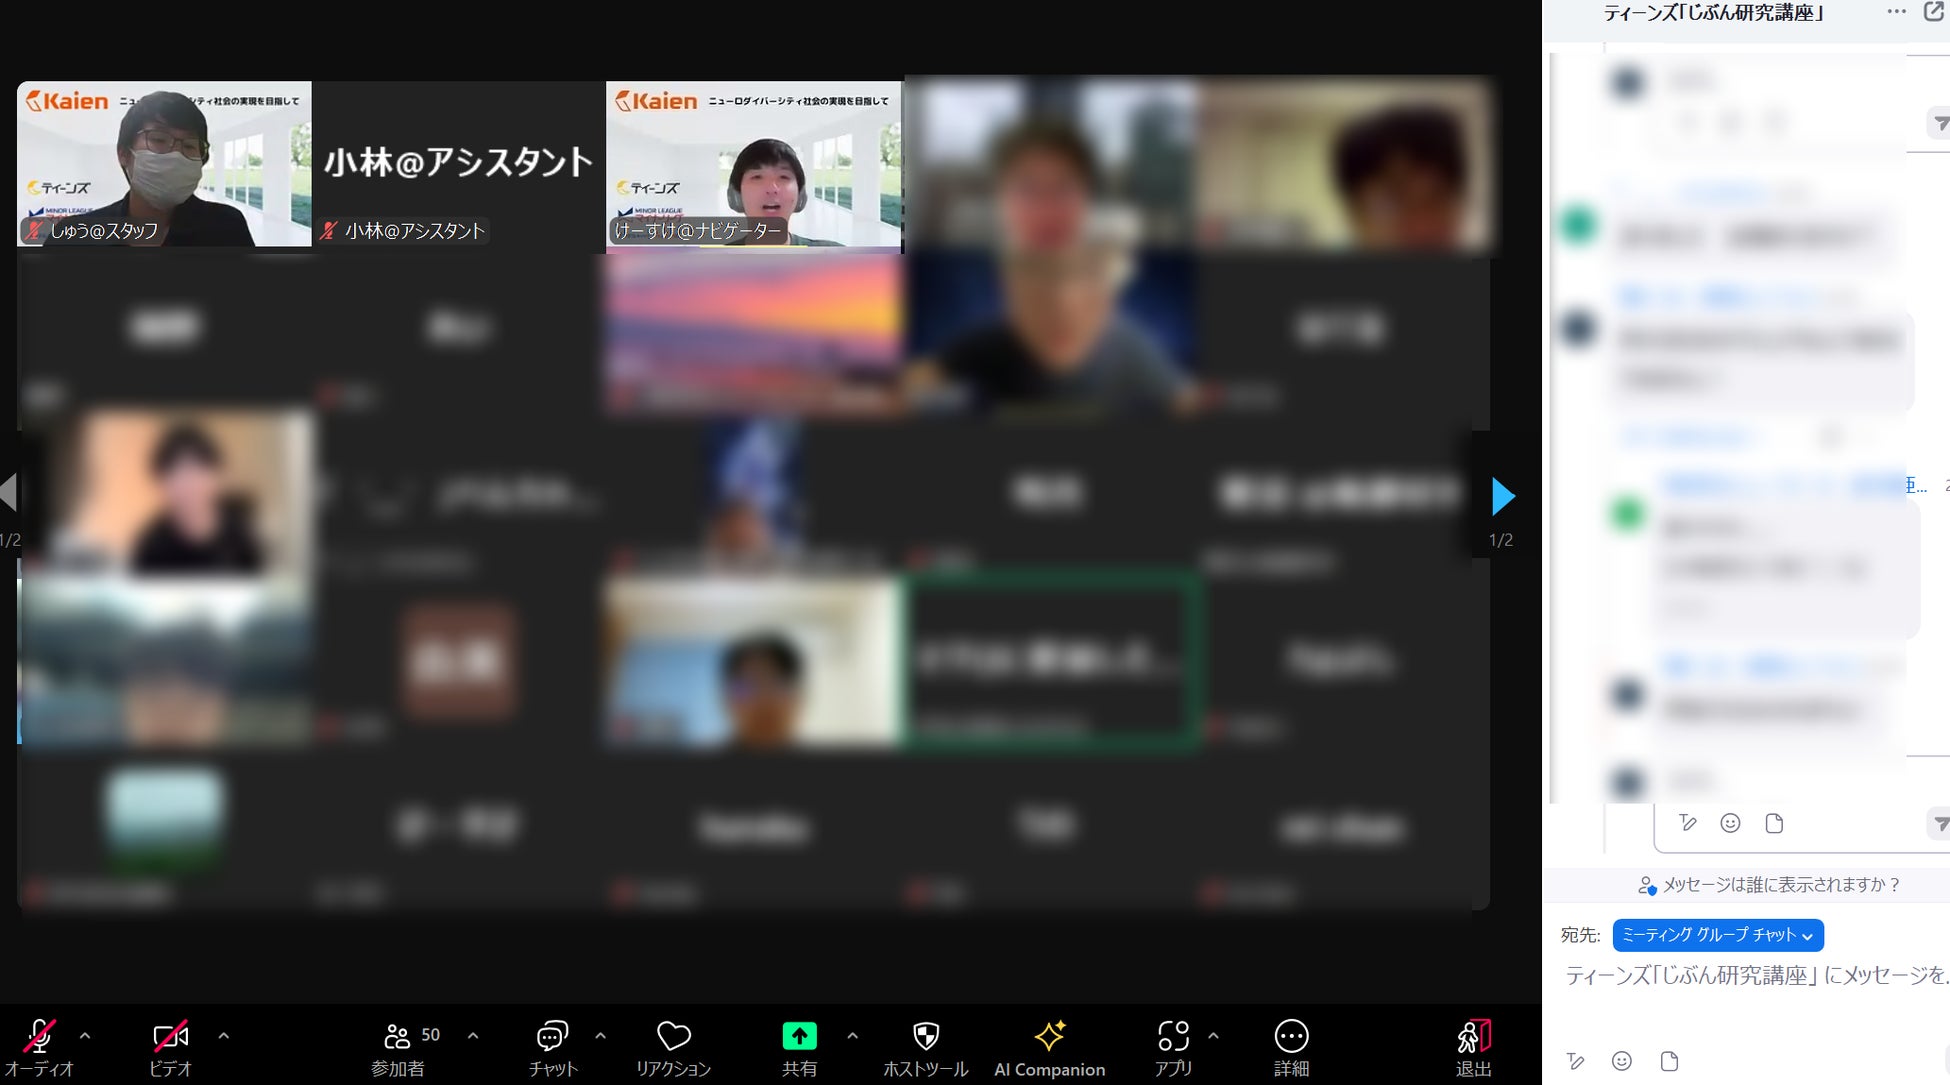Pop out the chat panel window

[1933, 12]
